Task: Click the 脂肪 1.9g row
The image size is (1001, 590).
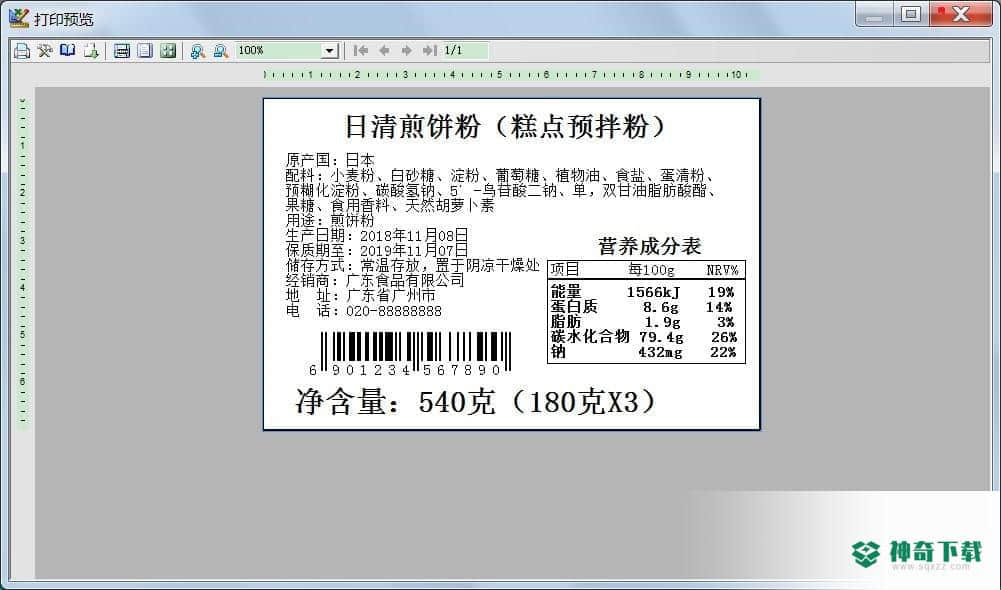Action: click(x=642, y=322)
